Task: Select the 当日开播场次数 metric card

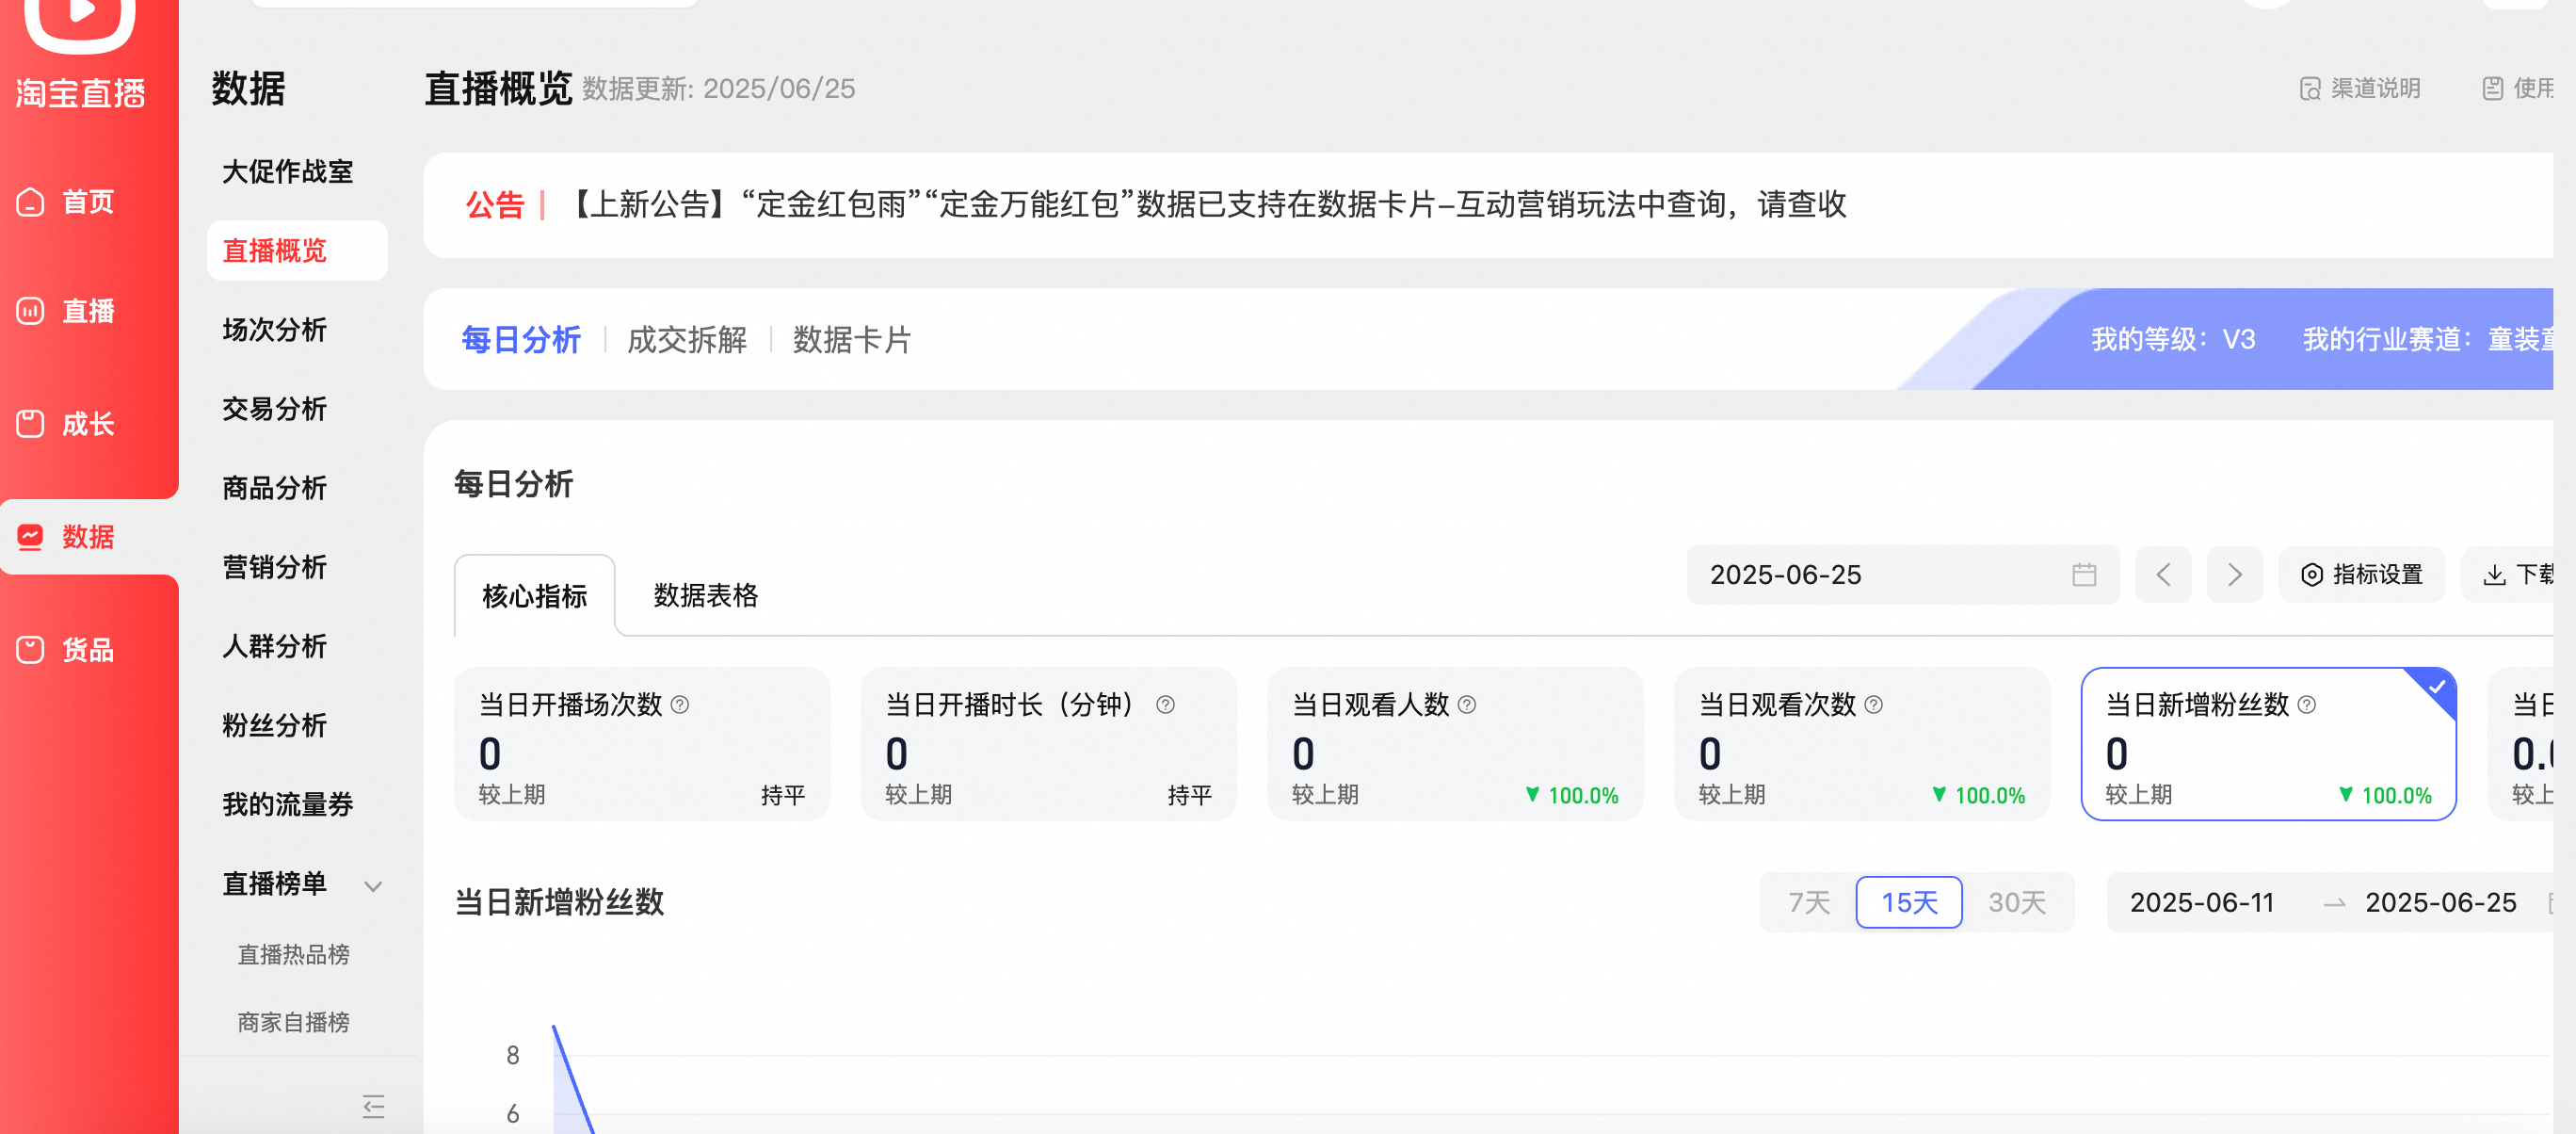Action: 642,744
